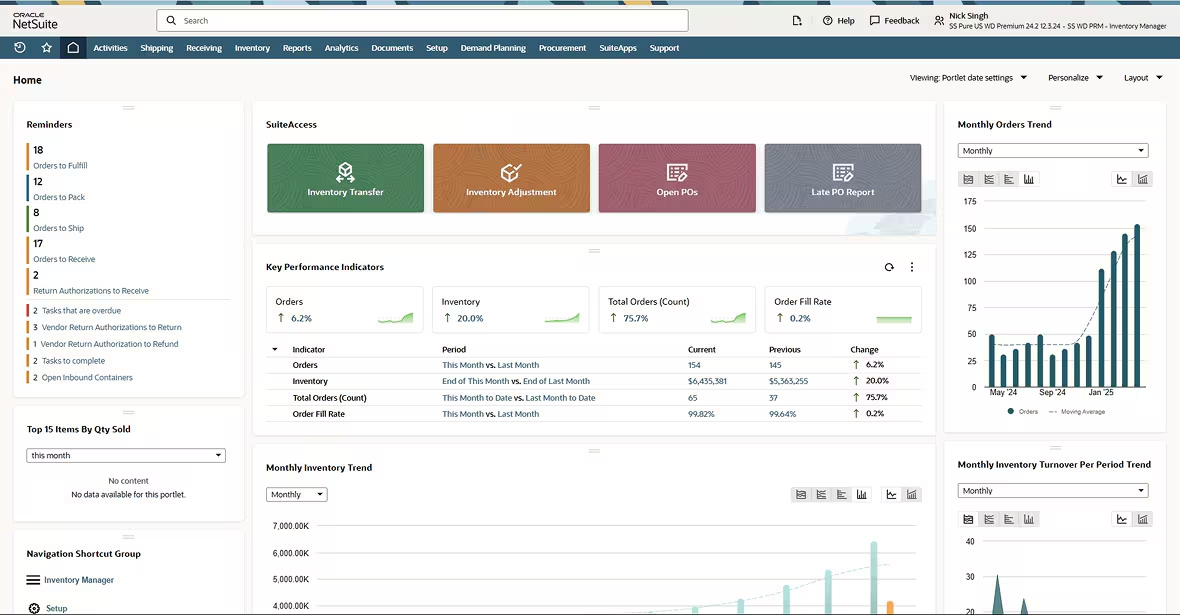Click the bar chart icon on Monthly Orders Trend
This screenshot has height=615, width=1180.
(x=1029, y=178)
